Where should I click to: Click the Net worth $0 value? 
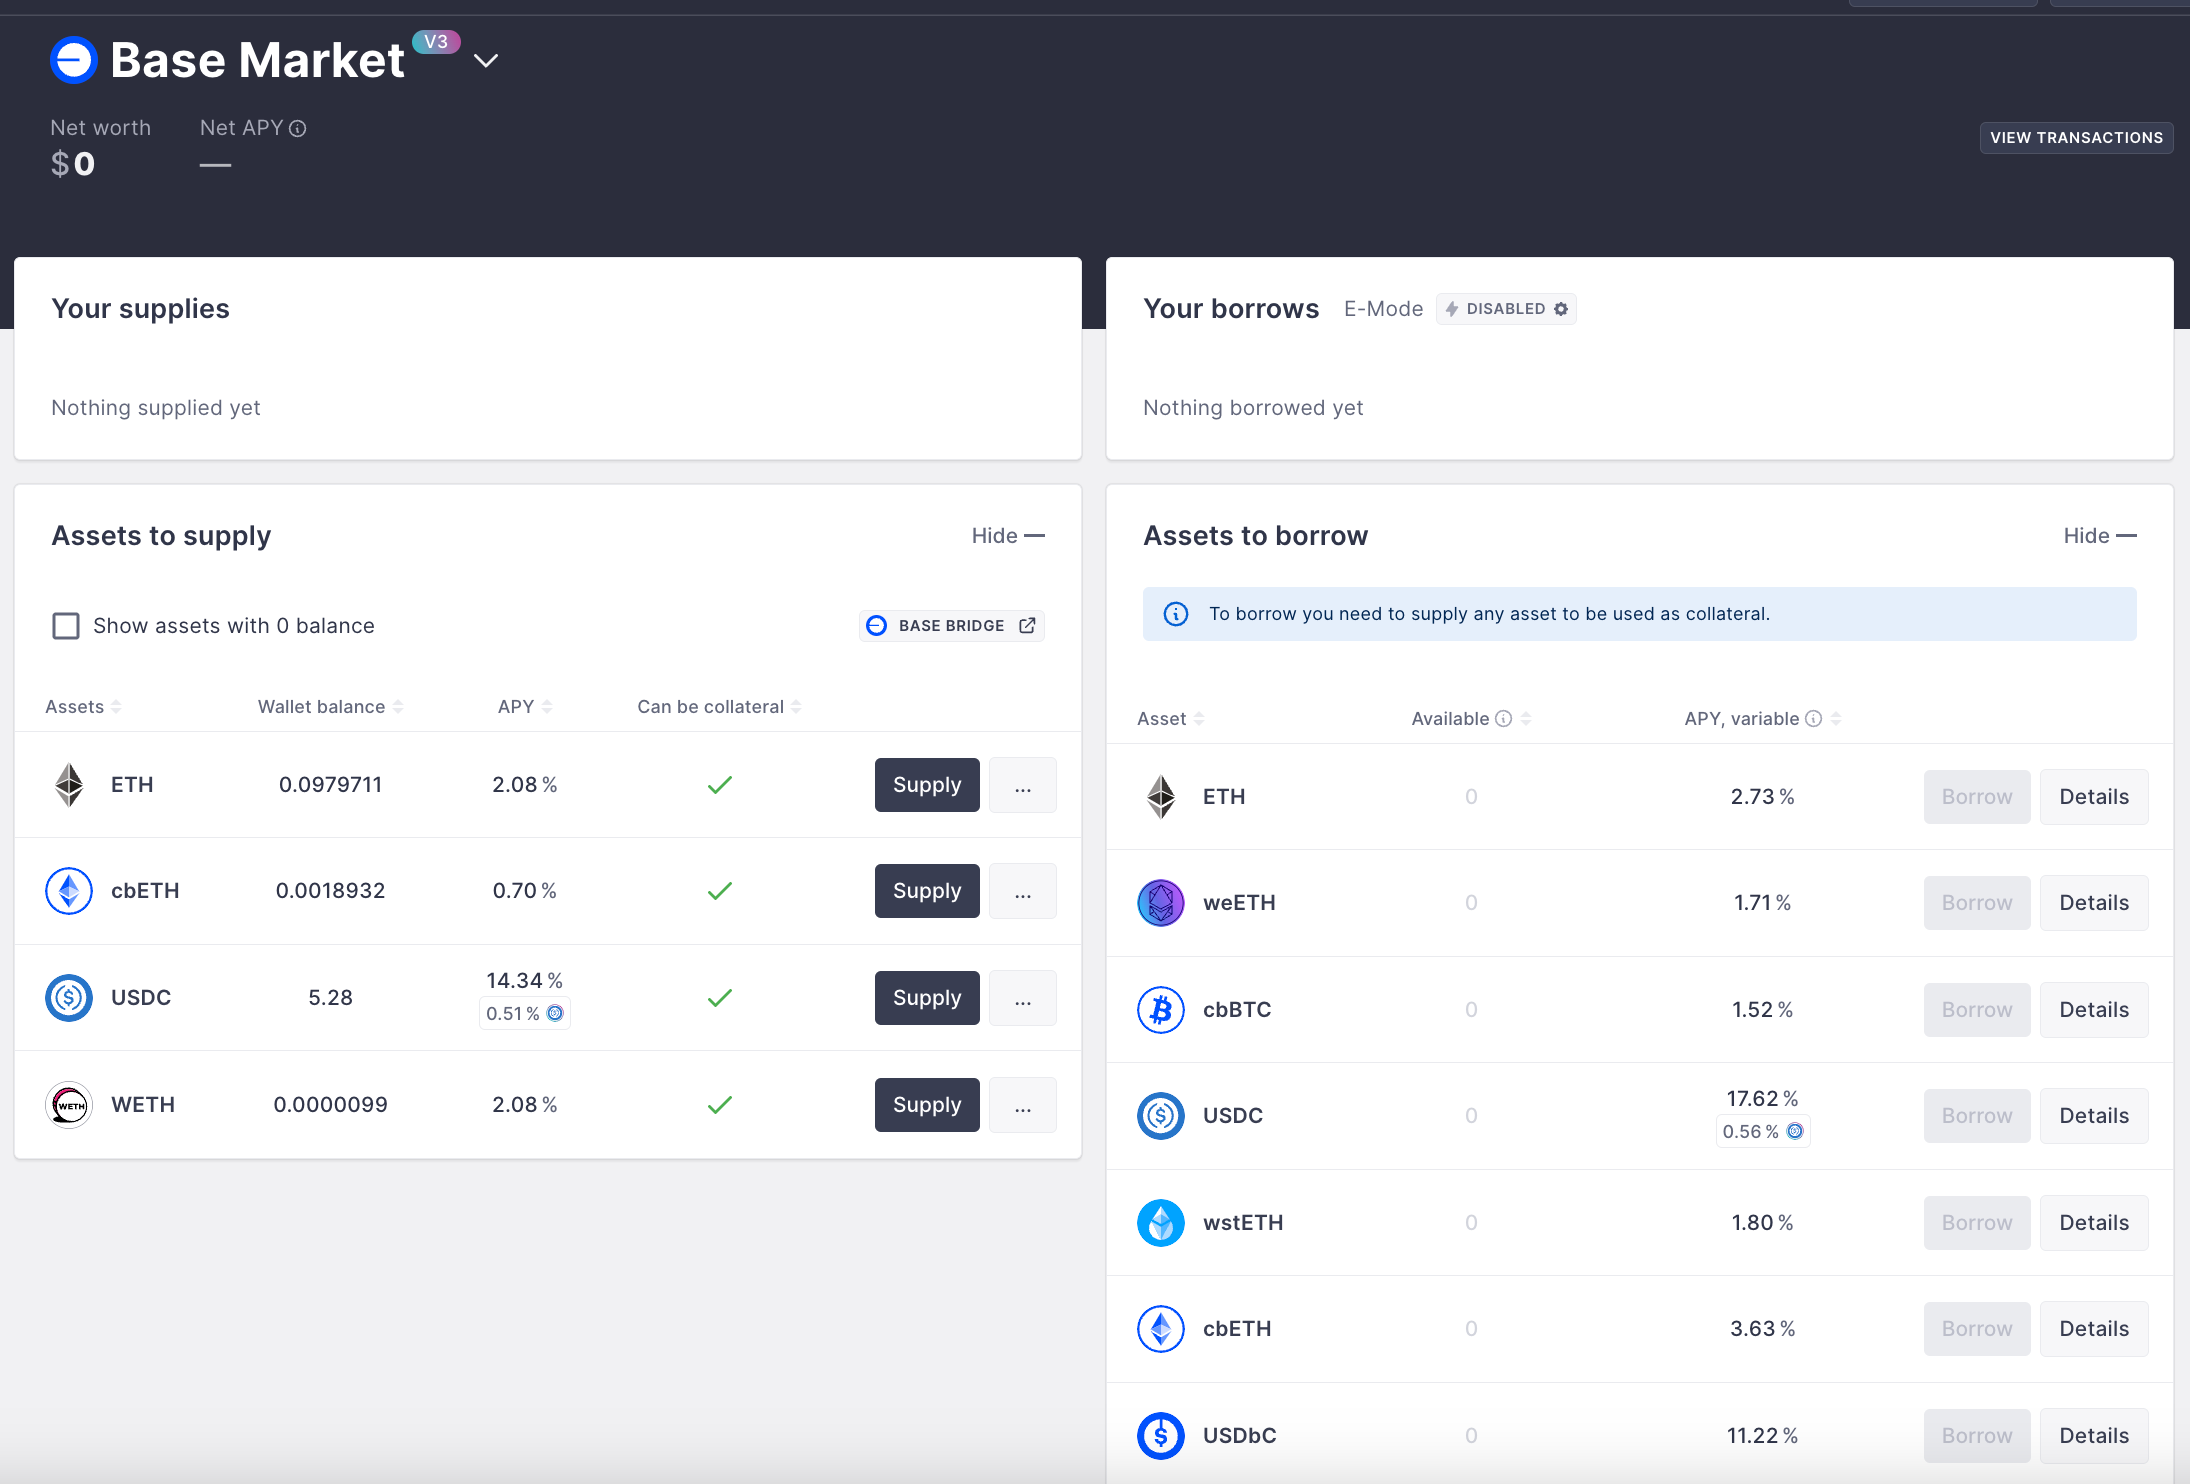(x=73, y=164)
